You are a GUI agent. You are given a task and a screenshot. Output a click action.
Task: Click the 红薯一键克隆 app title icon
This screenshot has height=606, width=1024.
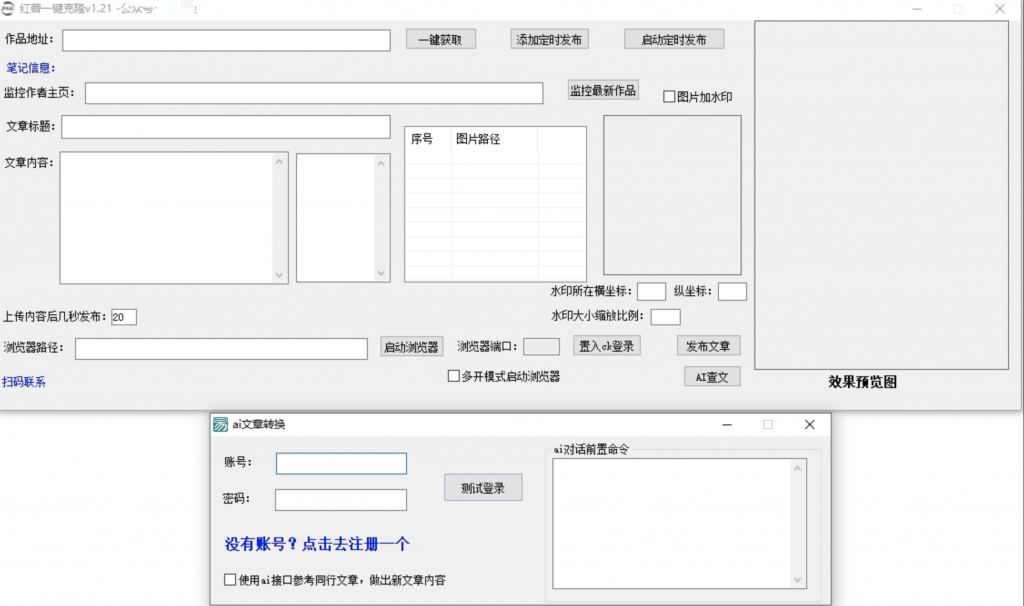coord(8,8)
